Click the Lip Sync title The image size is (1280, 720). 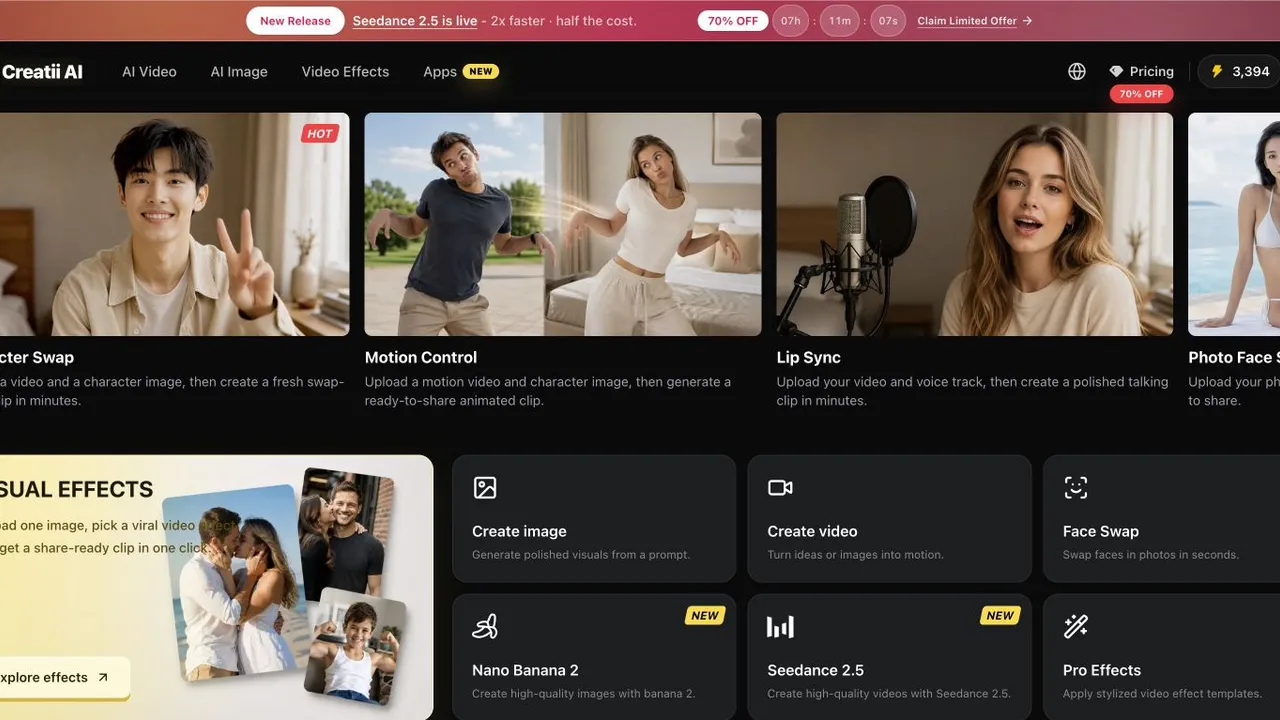(x=809, y=357)
